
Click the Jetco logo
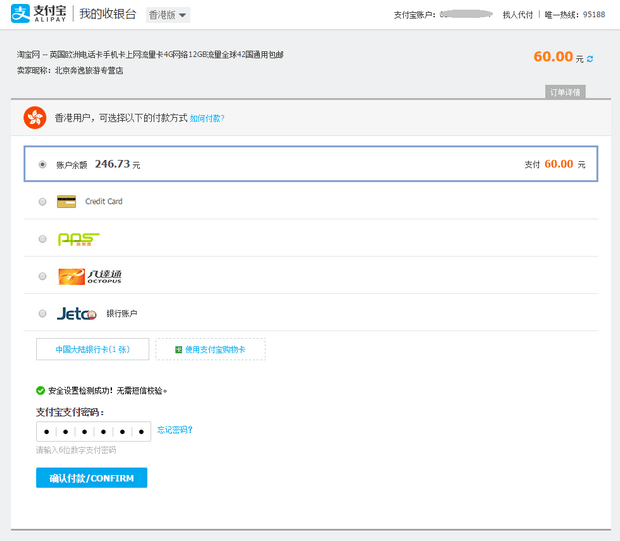pyautogui.click(x=77, y=314)
